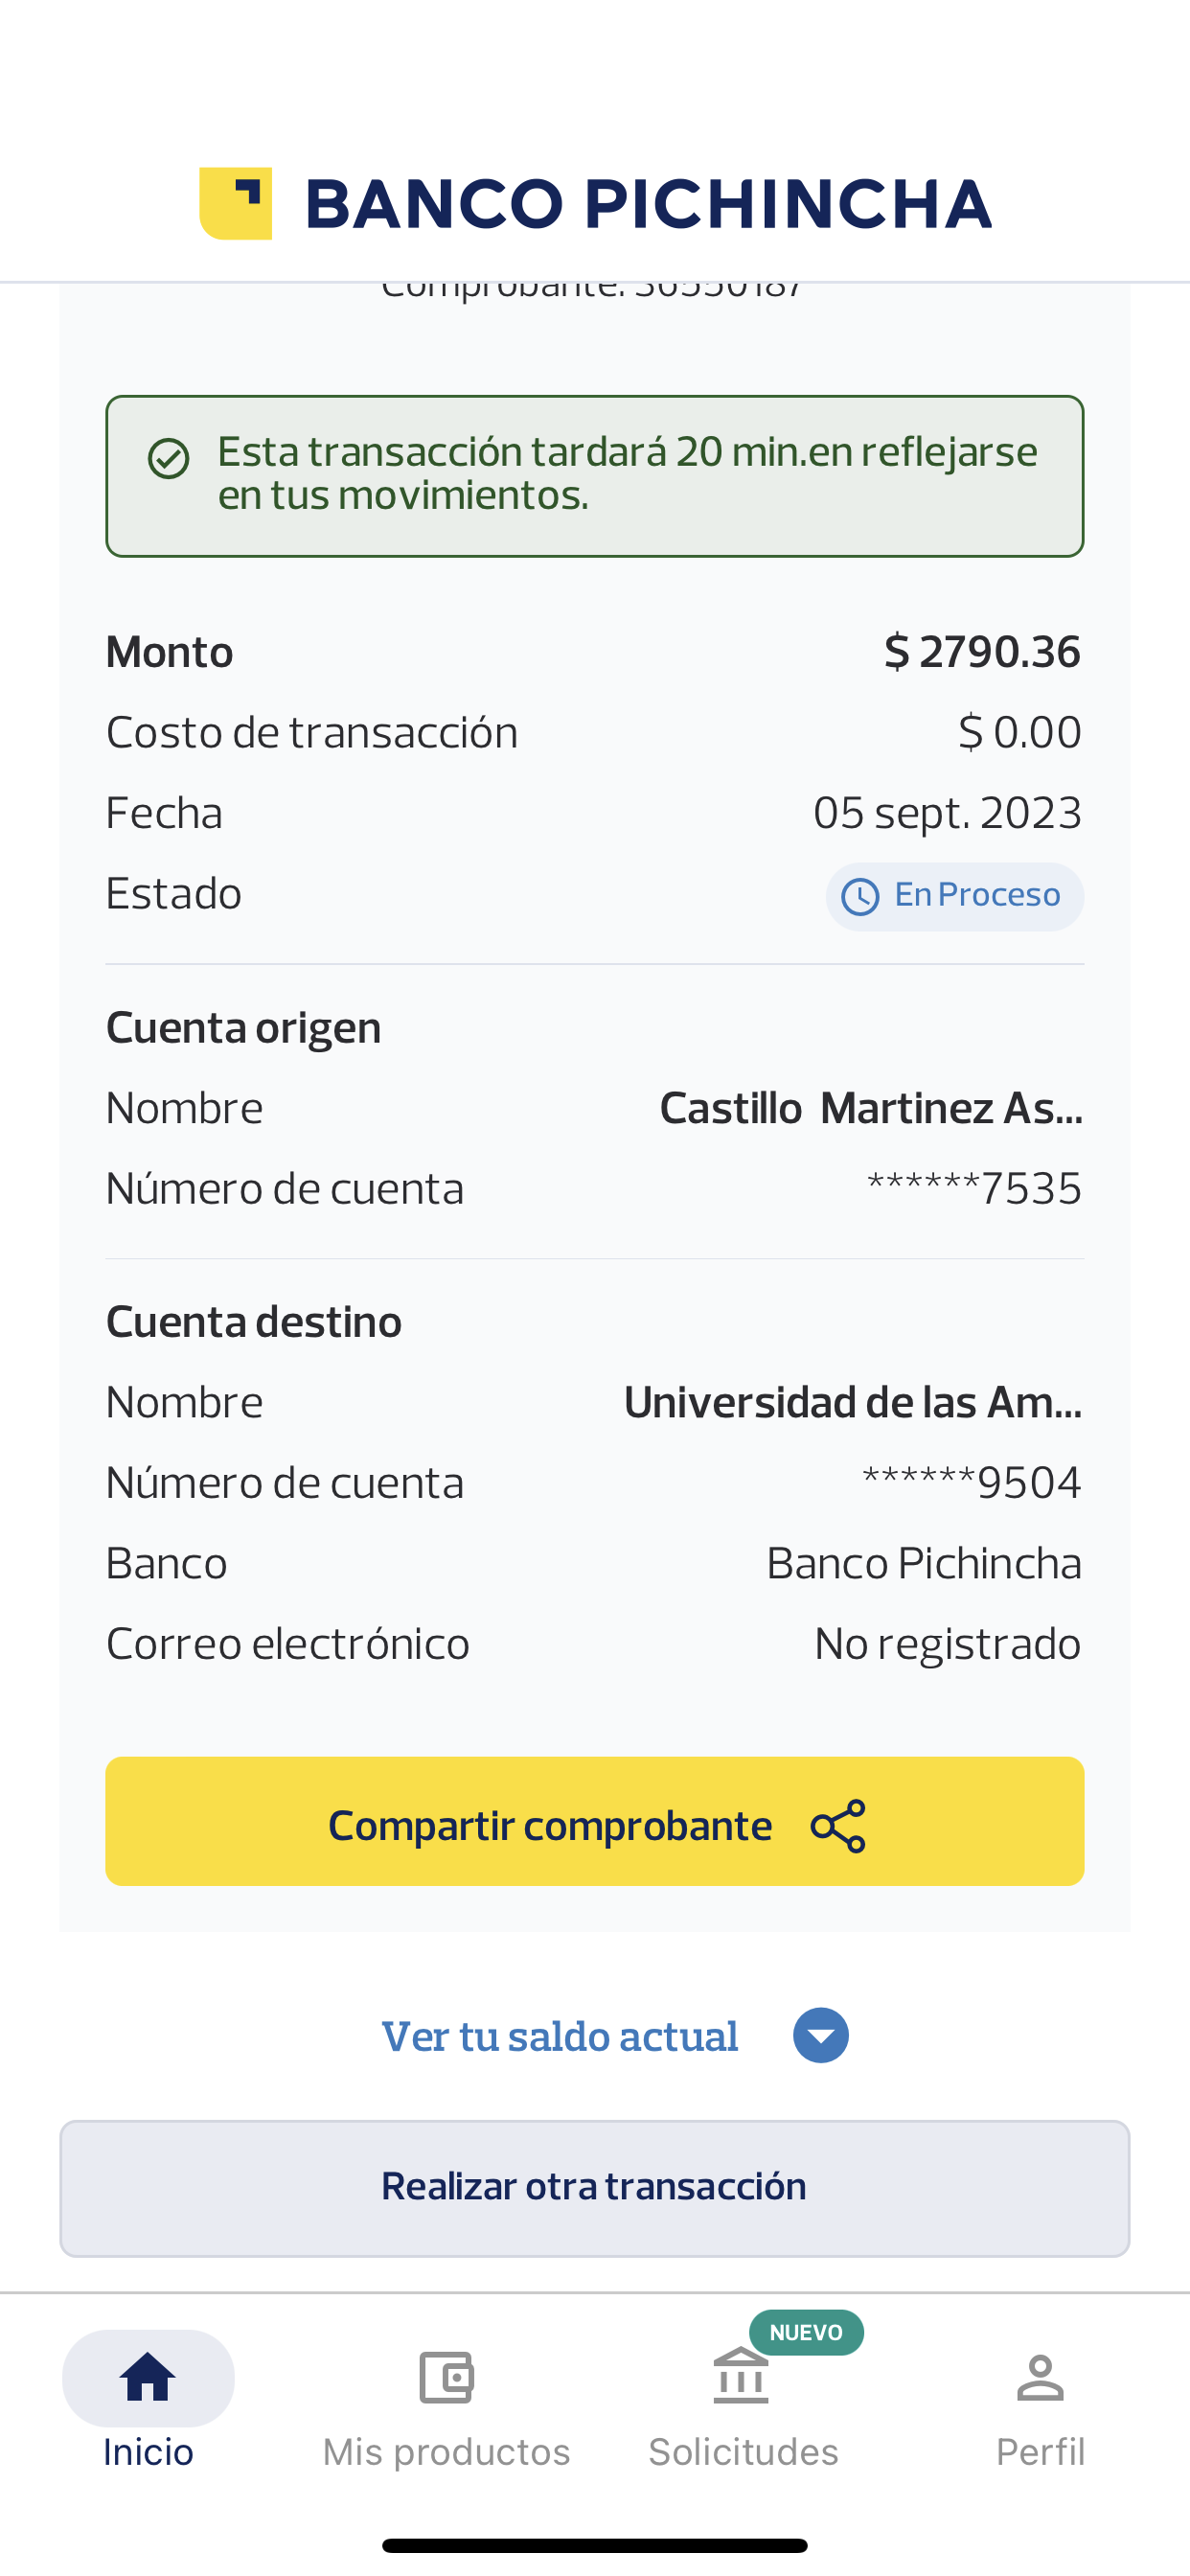Tap the share icon on Compartir comprobante
This screenshot has height=2576, width=1190.
pos(838,1826)
